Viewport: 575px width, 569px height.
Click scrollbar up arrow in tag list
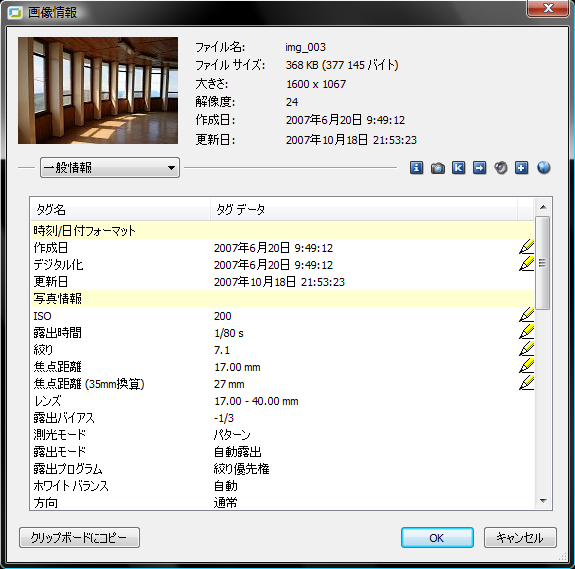pyautogui.click(x=543, y=208)
